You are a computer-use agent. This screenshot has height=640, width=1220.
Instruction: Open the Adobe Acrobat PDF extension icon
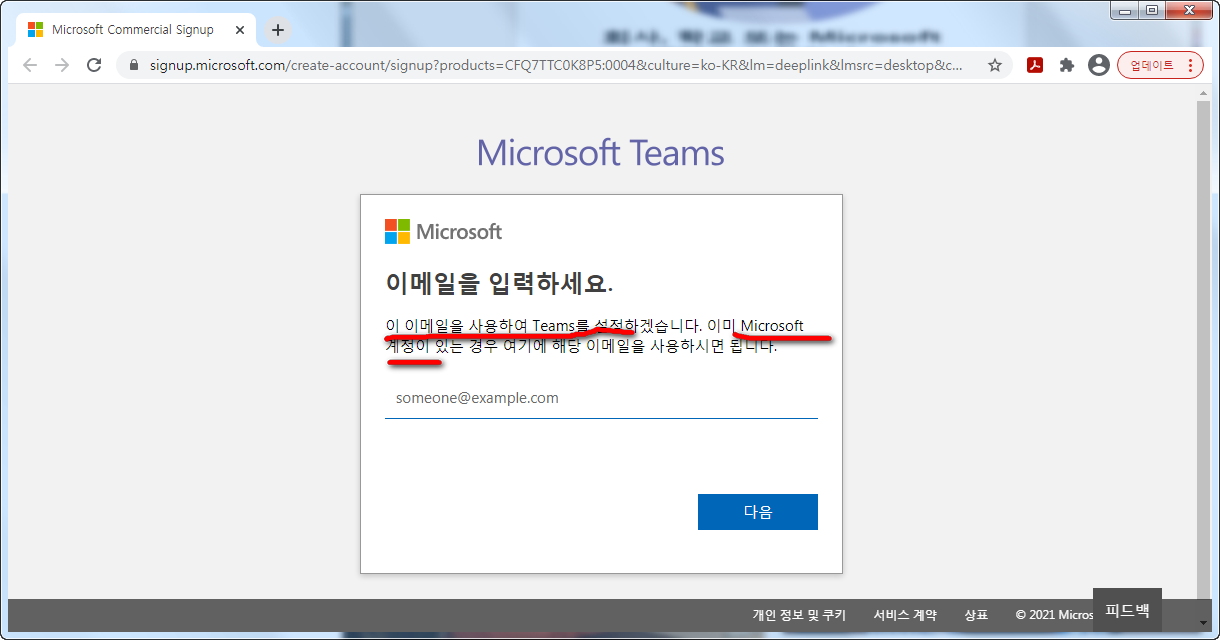point(1035,65)
